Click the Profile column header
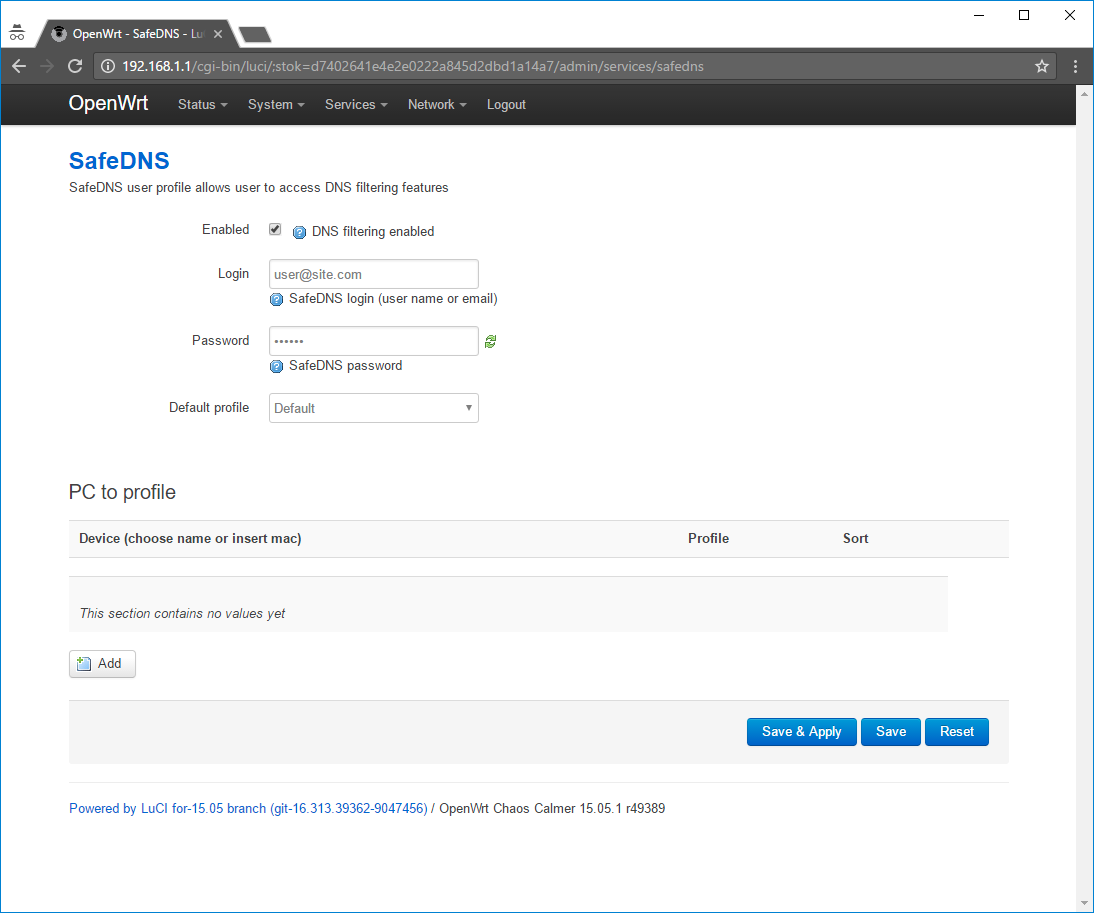The height and width of the screenshot is (913, 1094). [708, 538]
